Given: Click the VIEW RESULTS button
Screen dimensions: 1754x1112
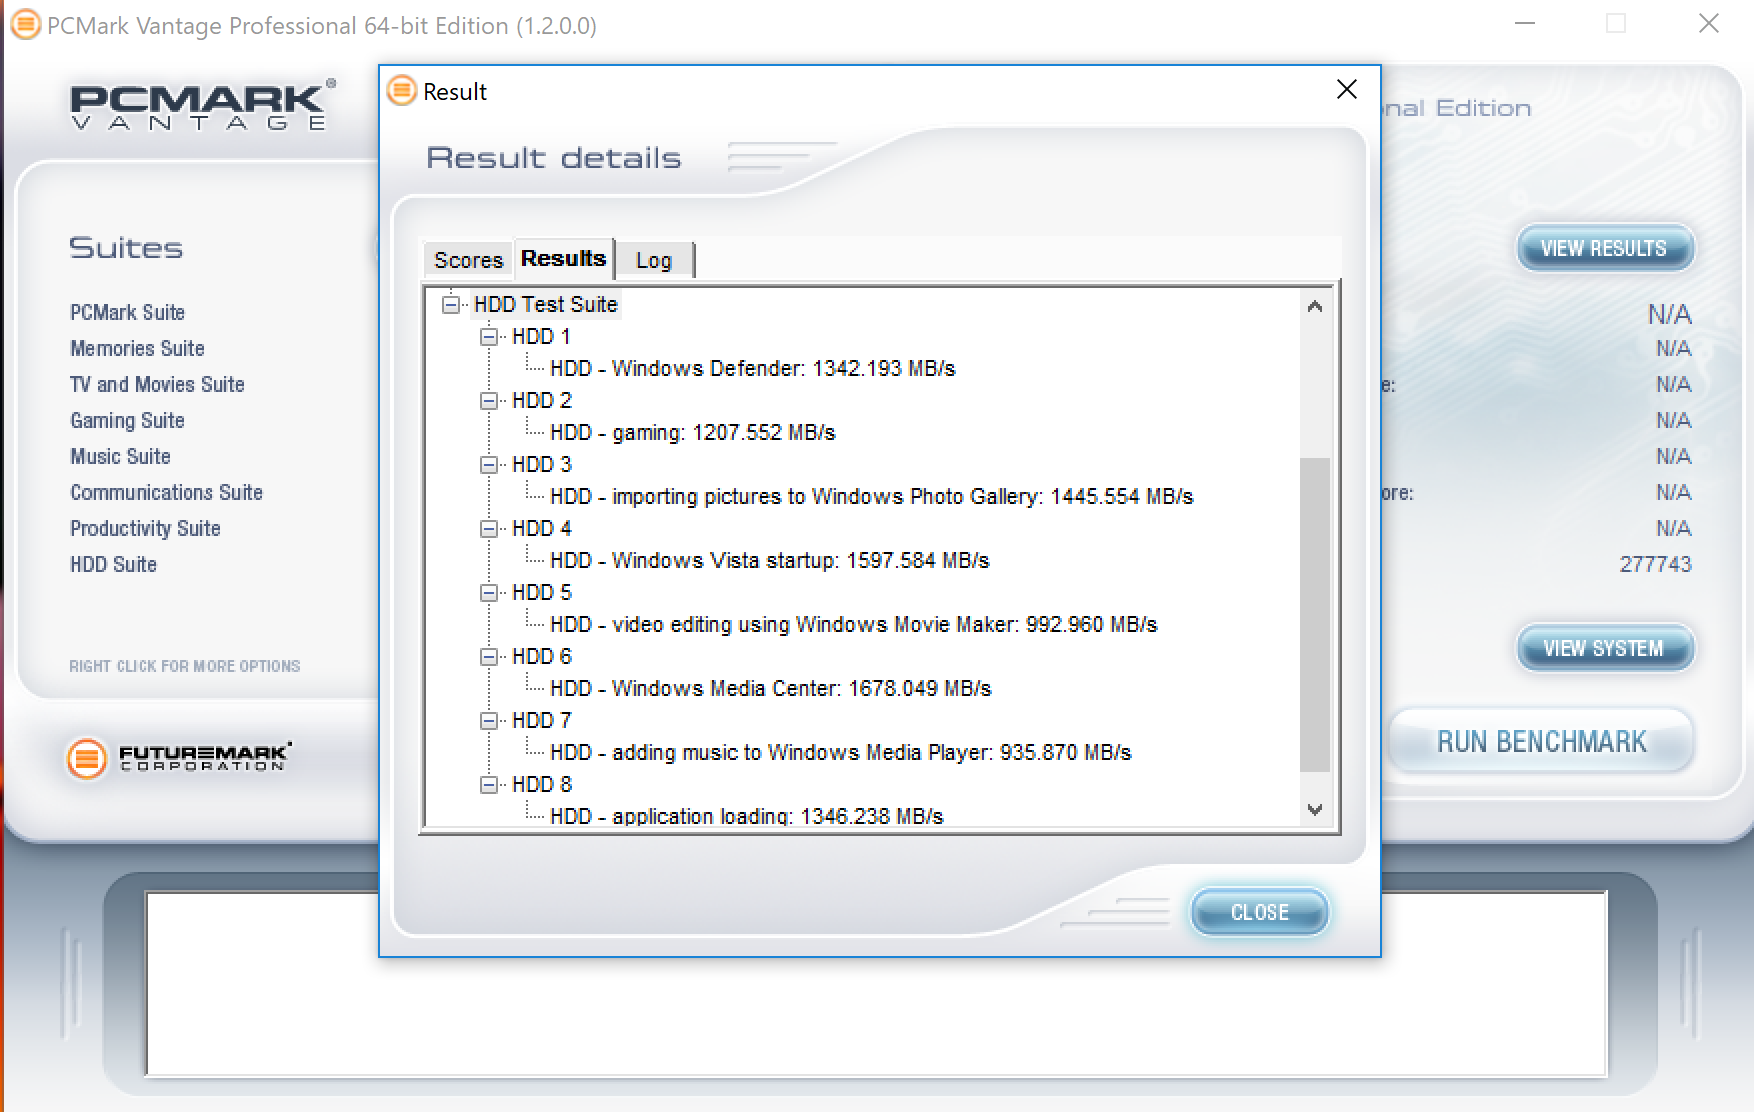Looking at the screenshot, I should point(1603,248).
